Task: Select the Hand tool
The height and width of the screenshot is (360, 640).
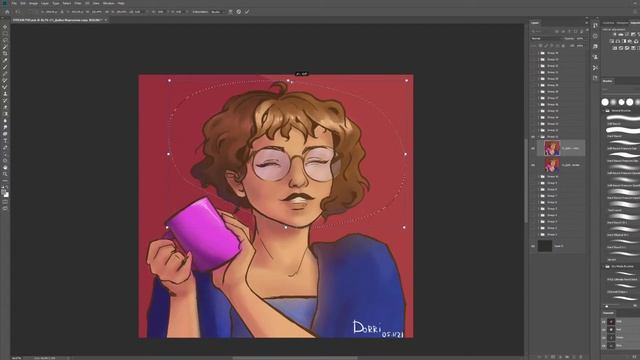Action: (5, 167)
